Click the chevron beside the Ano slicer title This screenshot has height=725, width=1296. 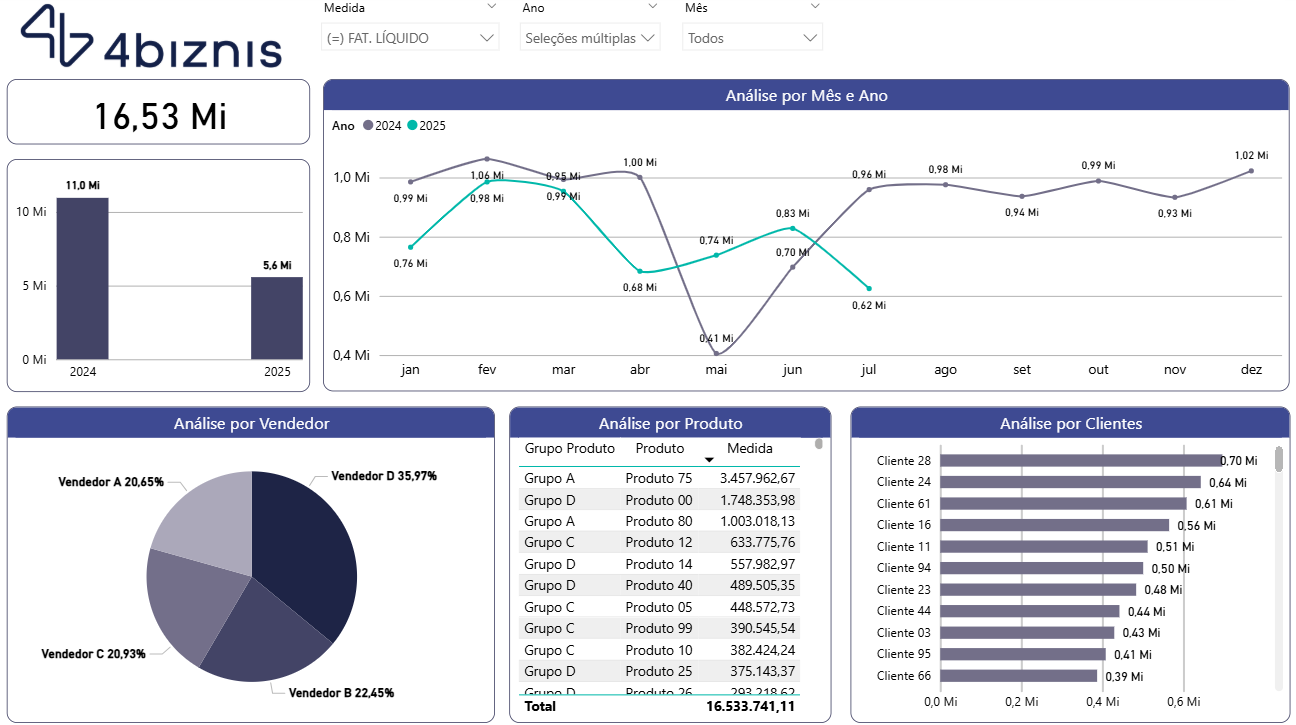click(652, 7)
